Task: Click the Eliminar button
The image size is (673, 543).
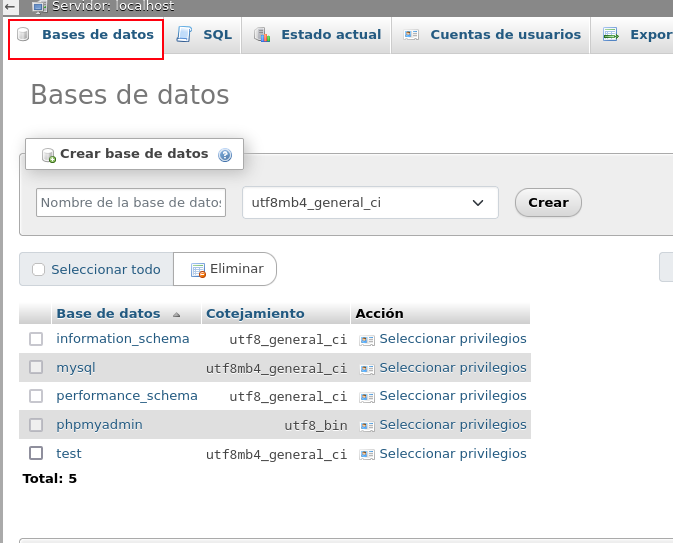Action: tap(226, 269)
